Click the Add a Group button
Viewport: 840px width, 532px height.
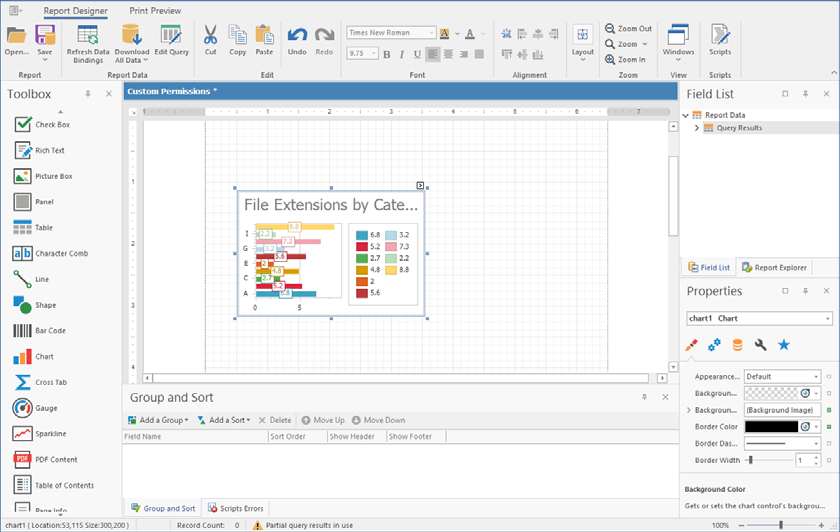tap(160, 420)
